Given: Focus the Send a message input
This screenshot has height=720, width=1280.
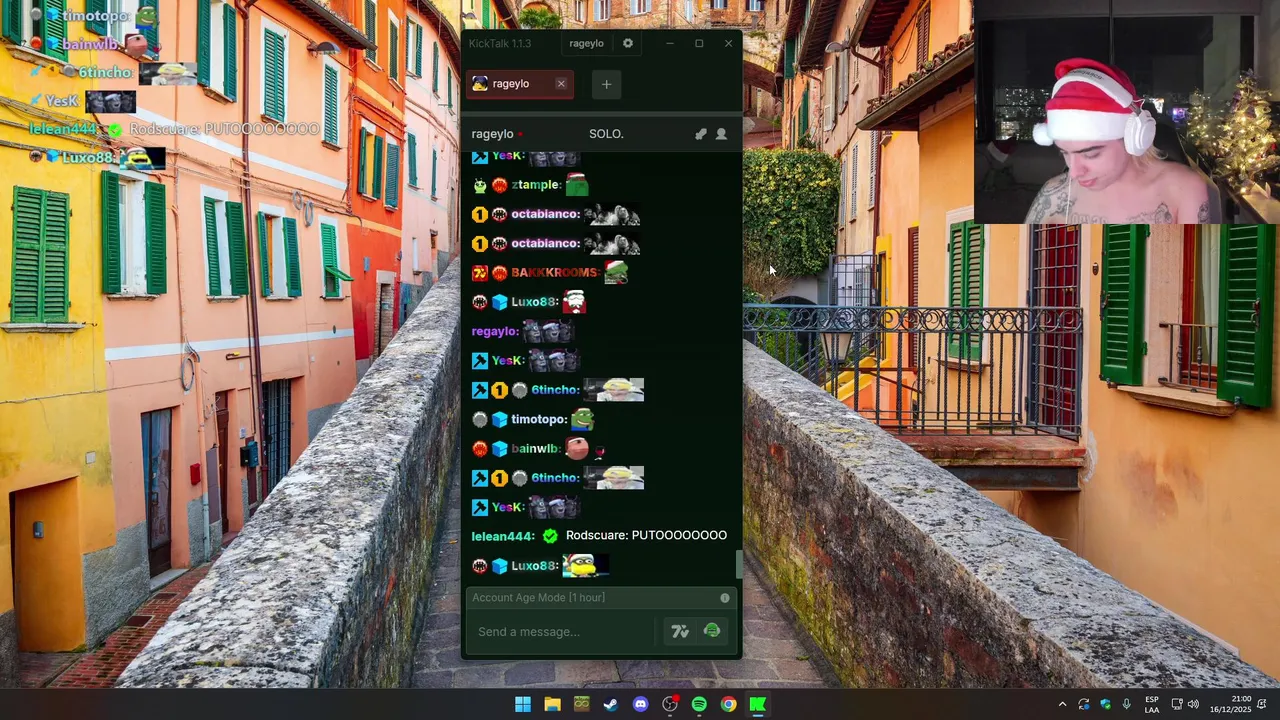Looking at the screenshot, I should [560, 632].
